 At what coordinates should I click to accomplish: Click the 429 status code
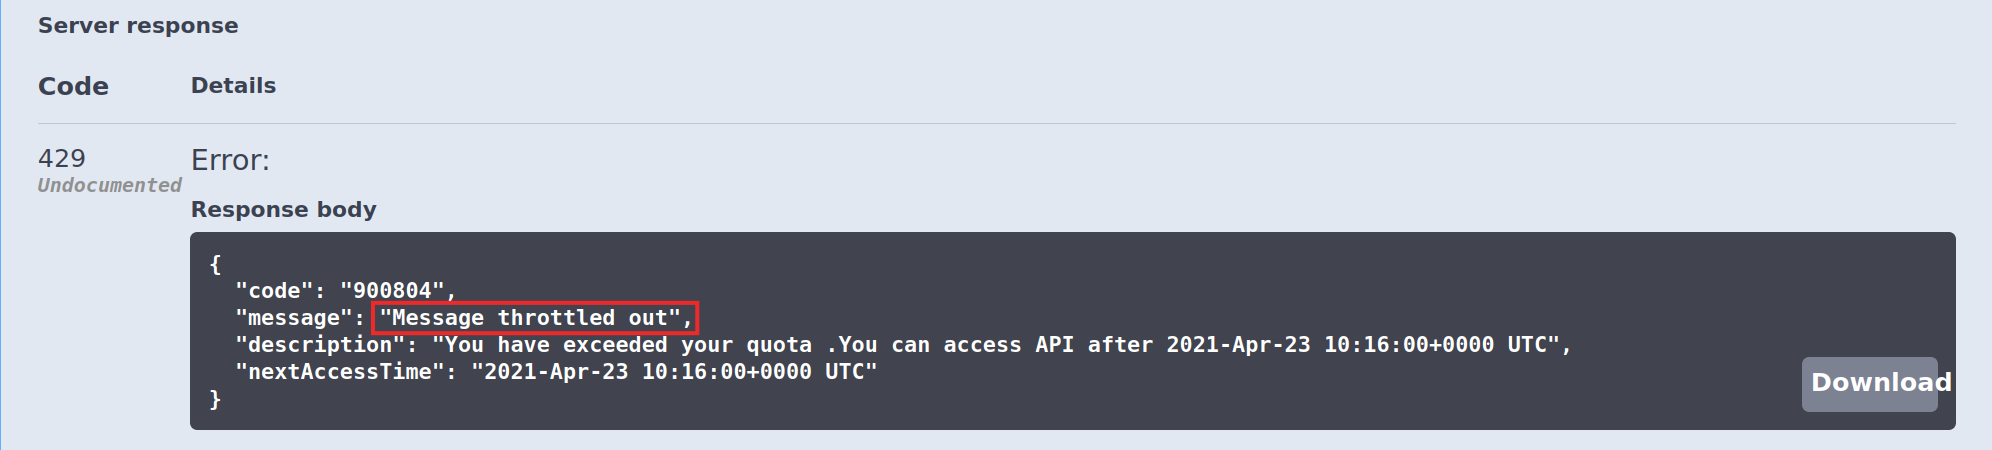[x=62, y=159]
